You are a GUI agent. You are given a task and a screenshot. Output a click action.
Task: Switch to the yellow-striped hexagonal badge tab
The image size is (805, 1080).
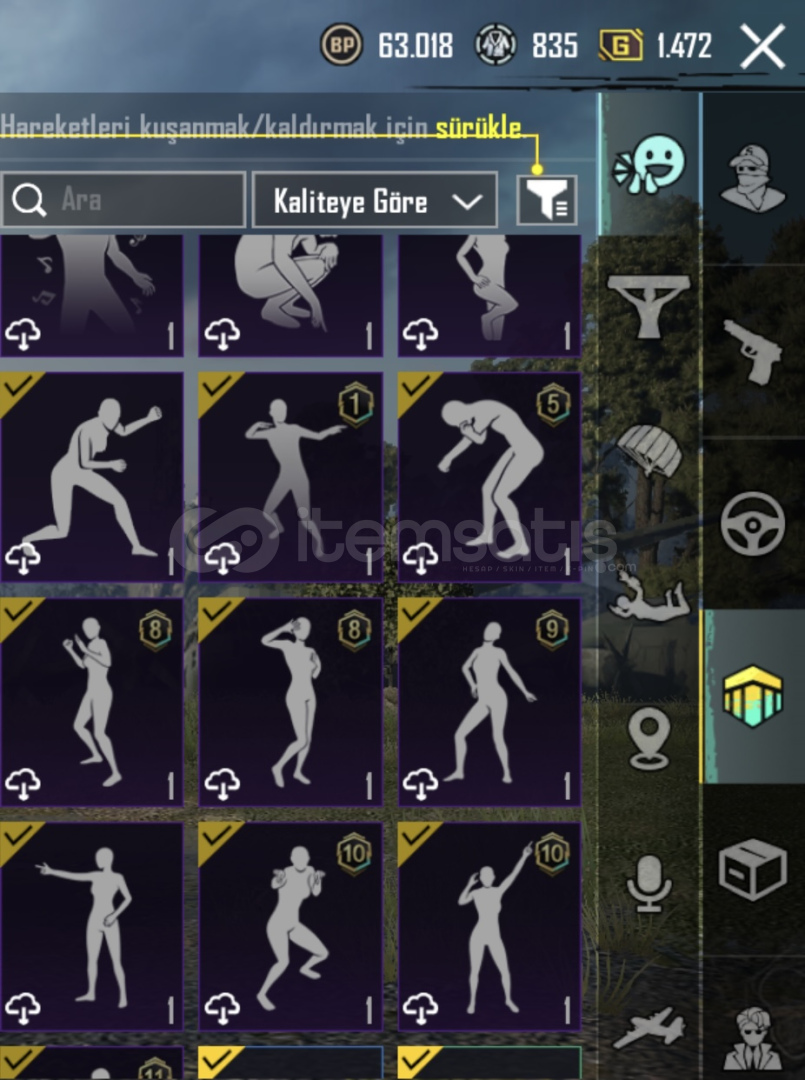(753, 696)
